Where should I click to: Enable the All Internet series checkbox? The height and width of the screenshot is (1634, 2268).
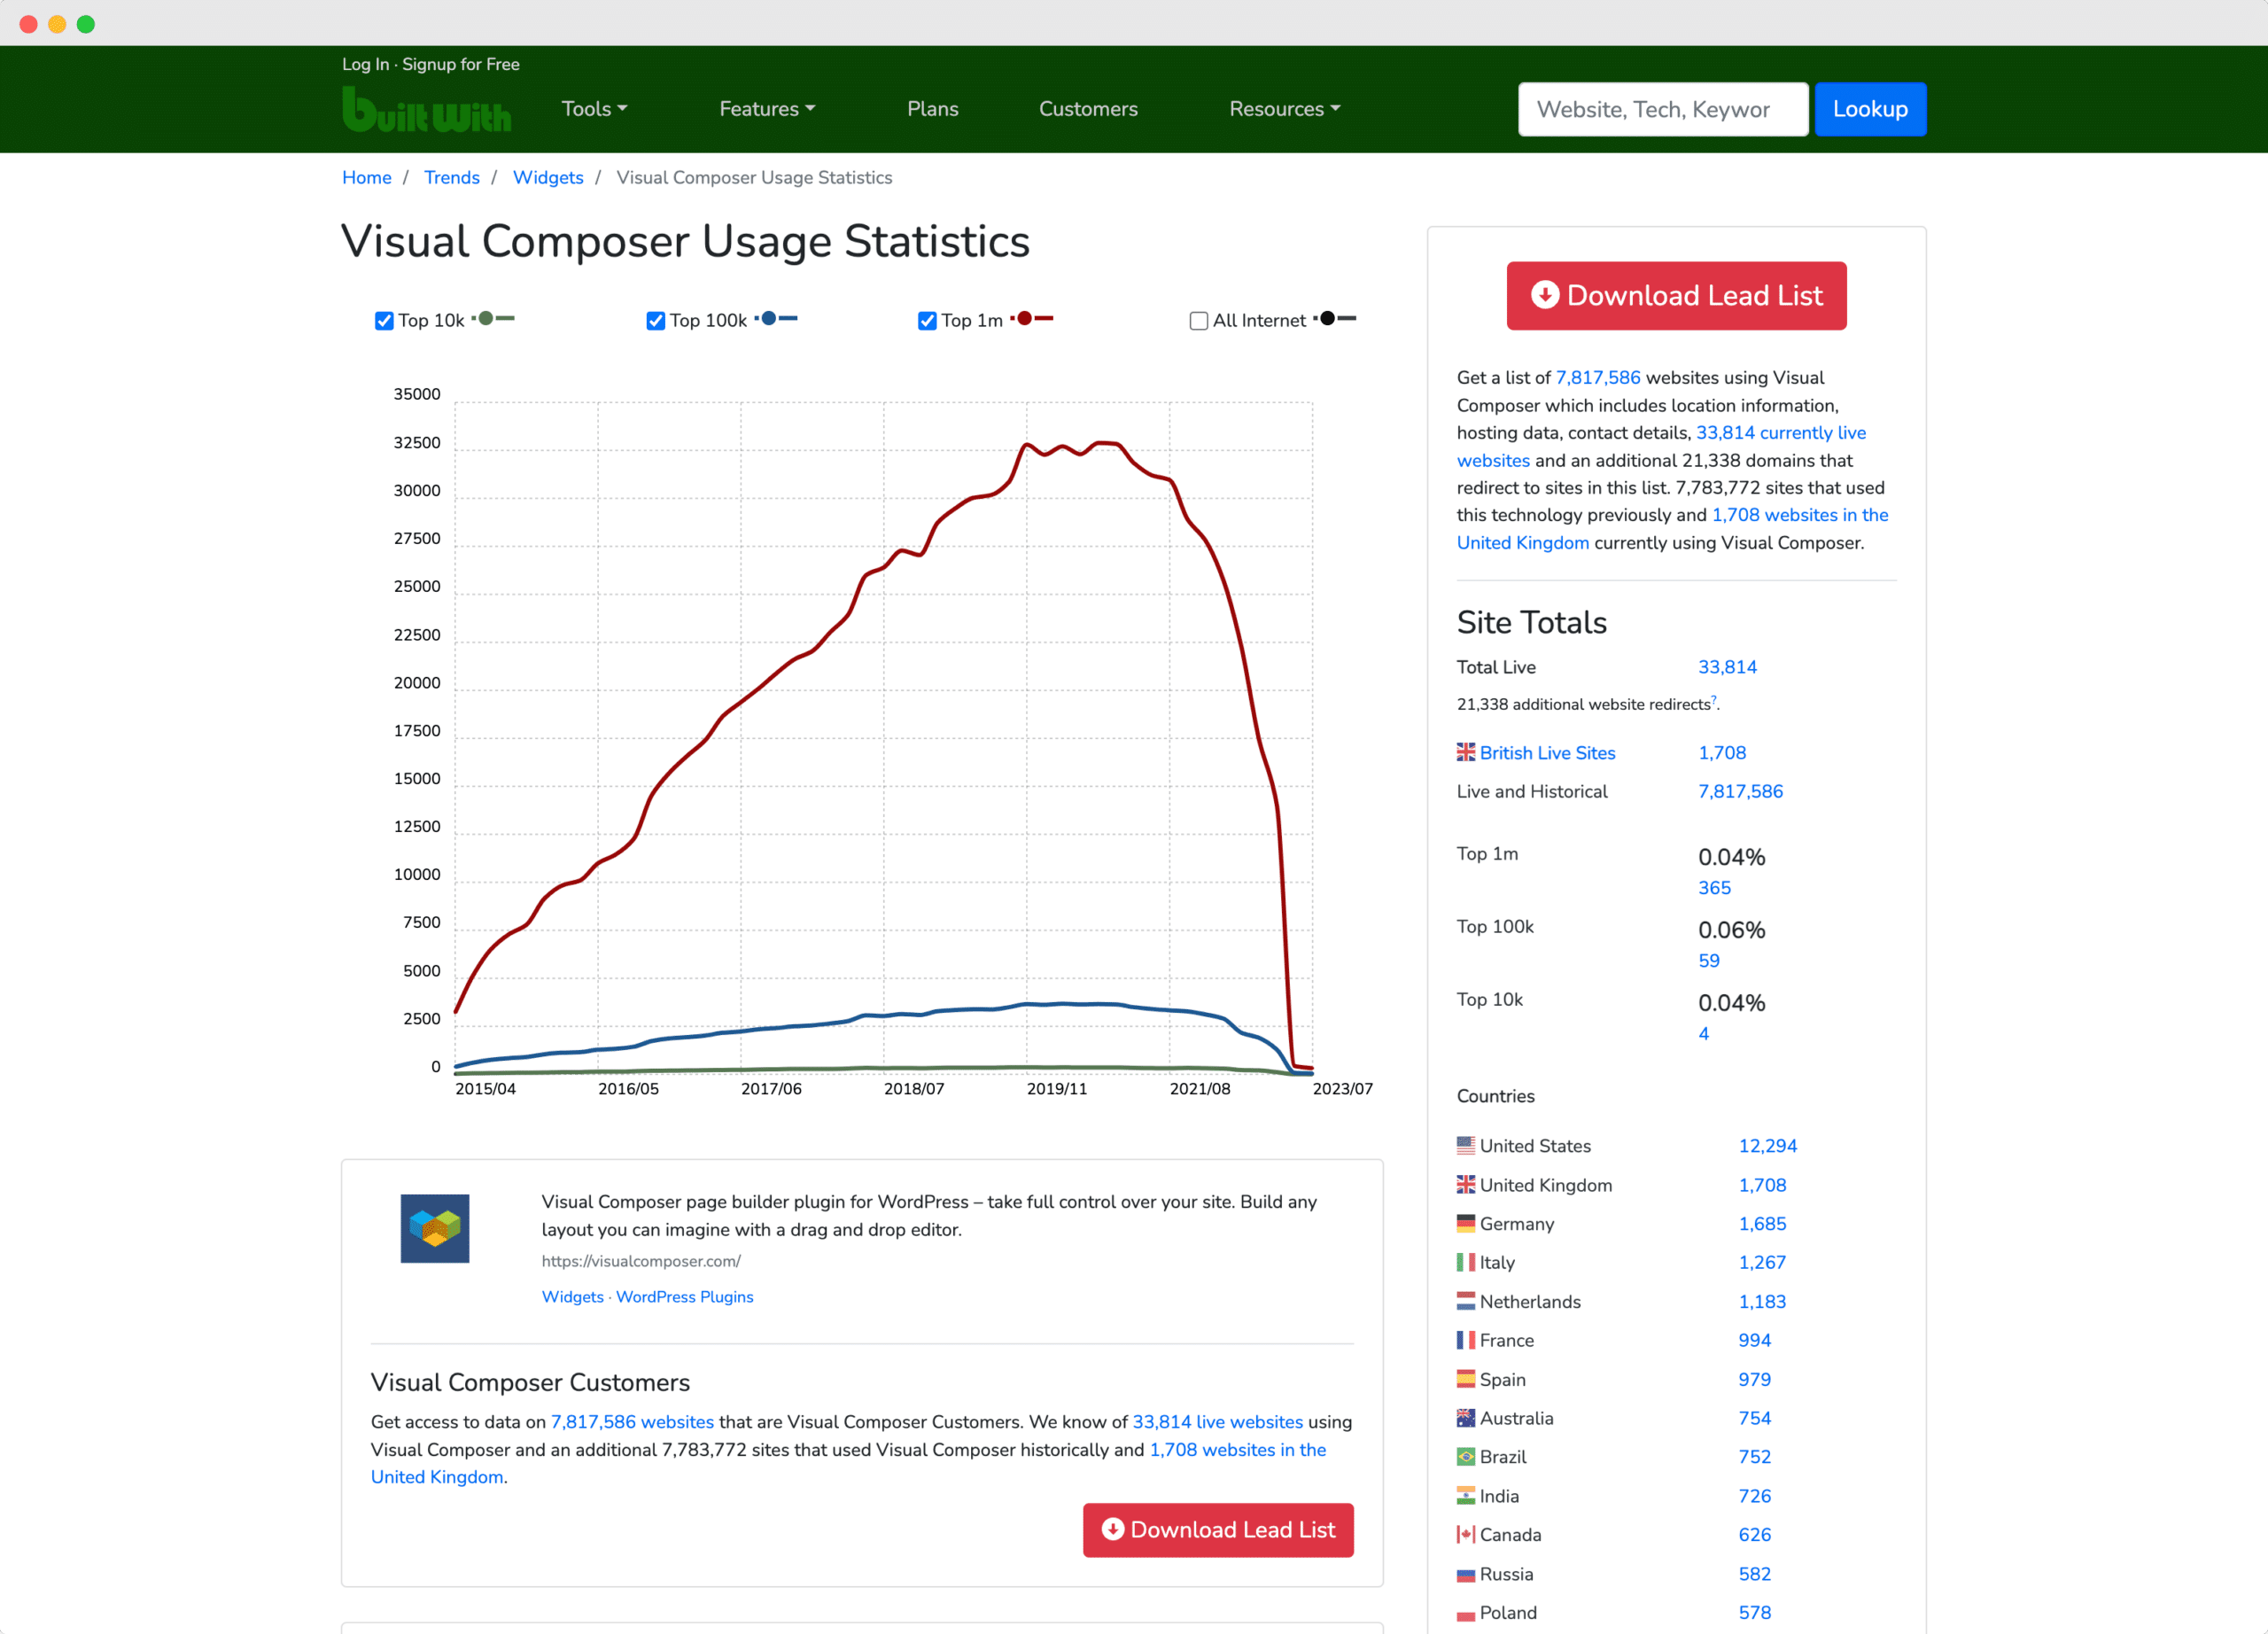(x=1198, y=321)
